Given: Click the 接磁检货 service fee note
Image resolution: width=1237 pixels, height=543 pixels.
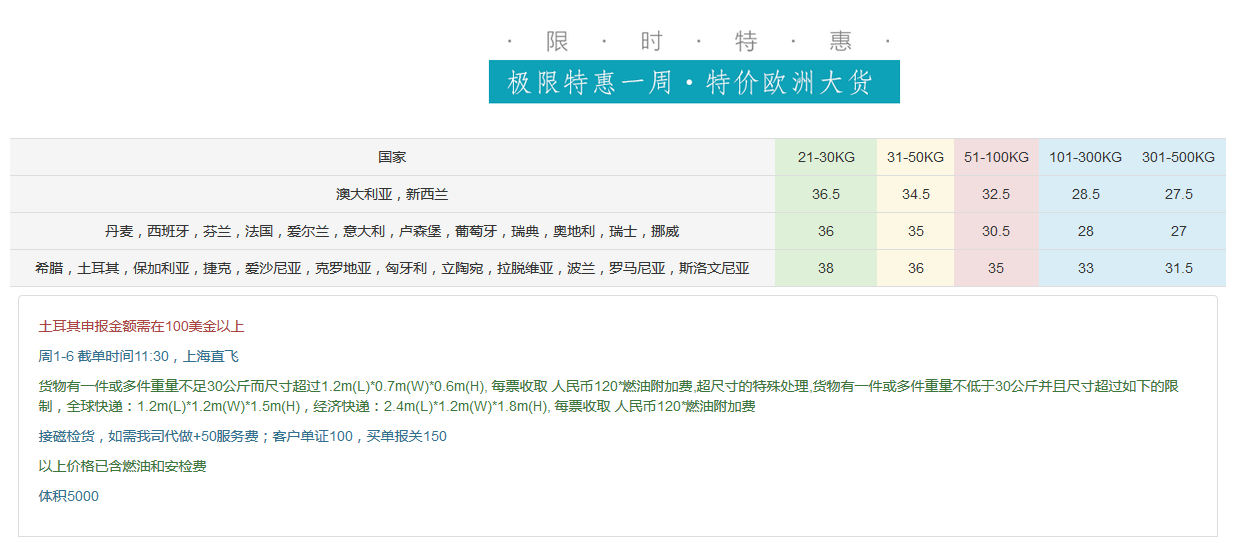Looking at the screenshot, I should (x=242, y=436).
